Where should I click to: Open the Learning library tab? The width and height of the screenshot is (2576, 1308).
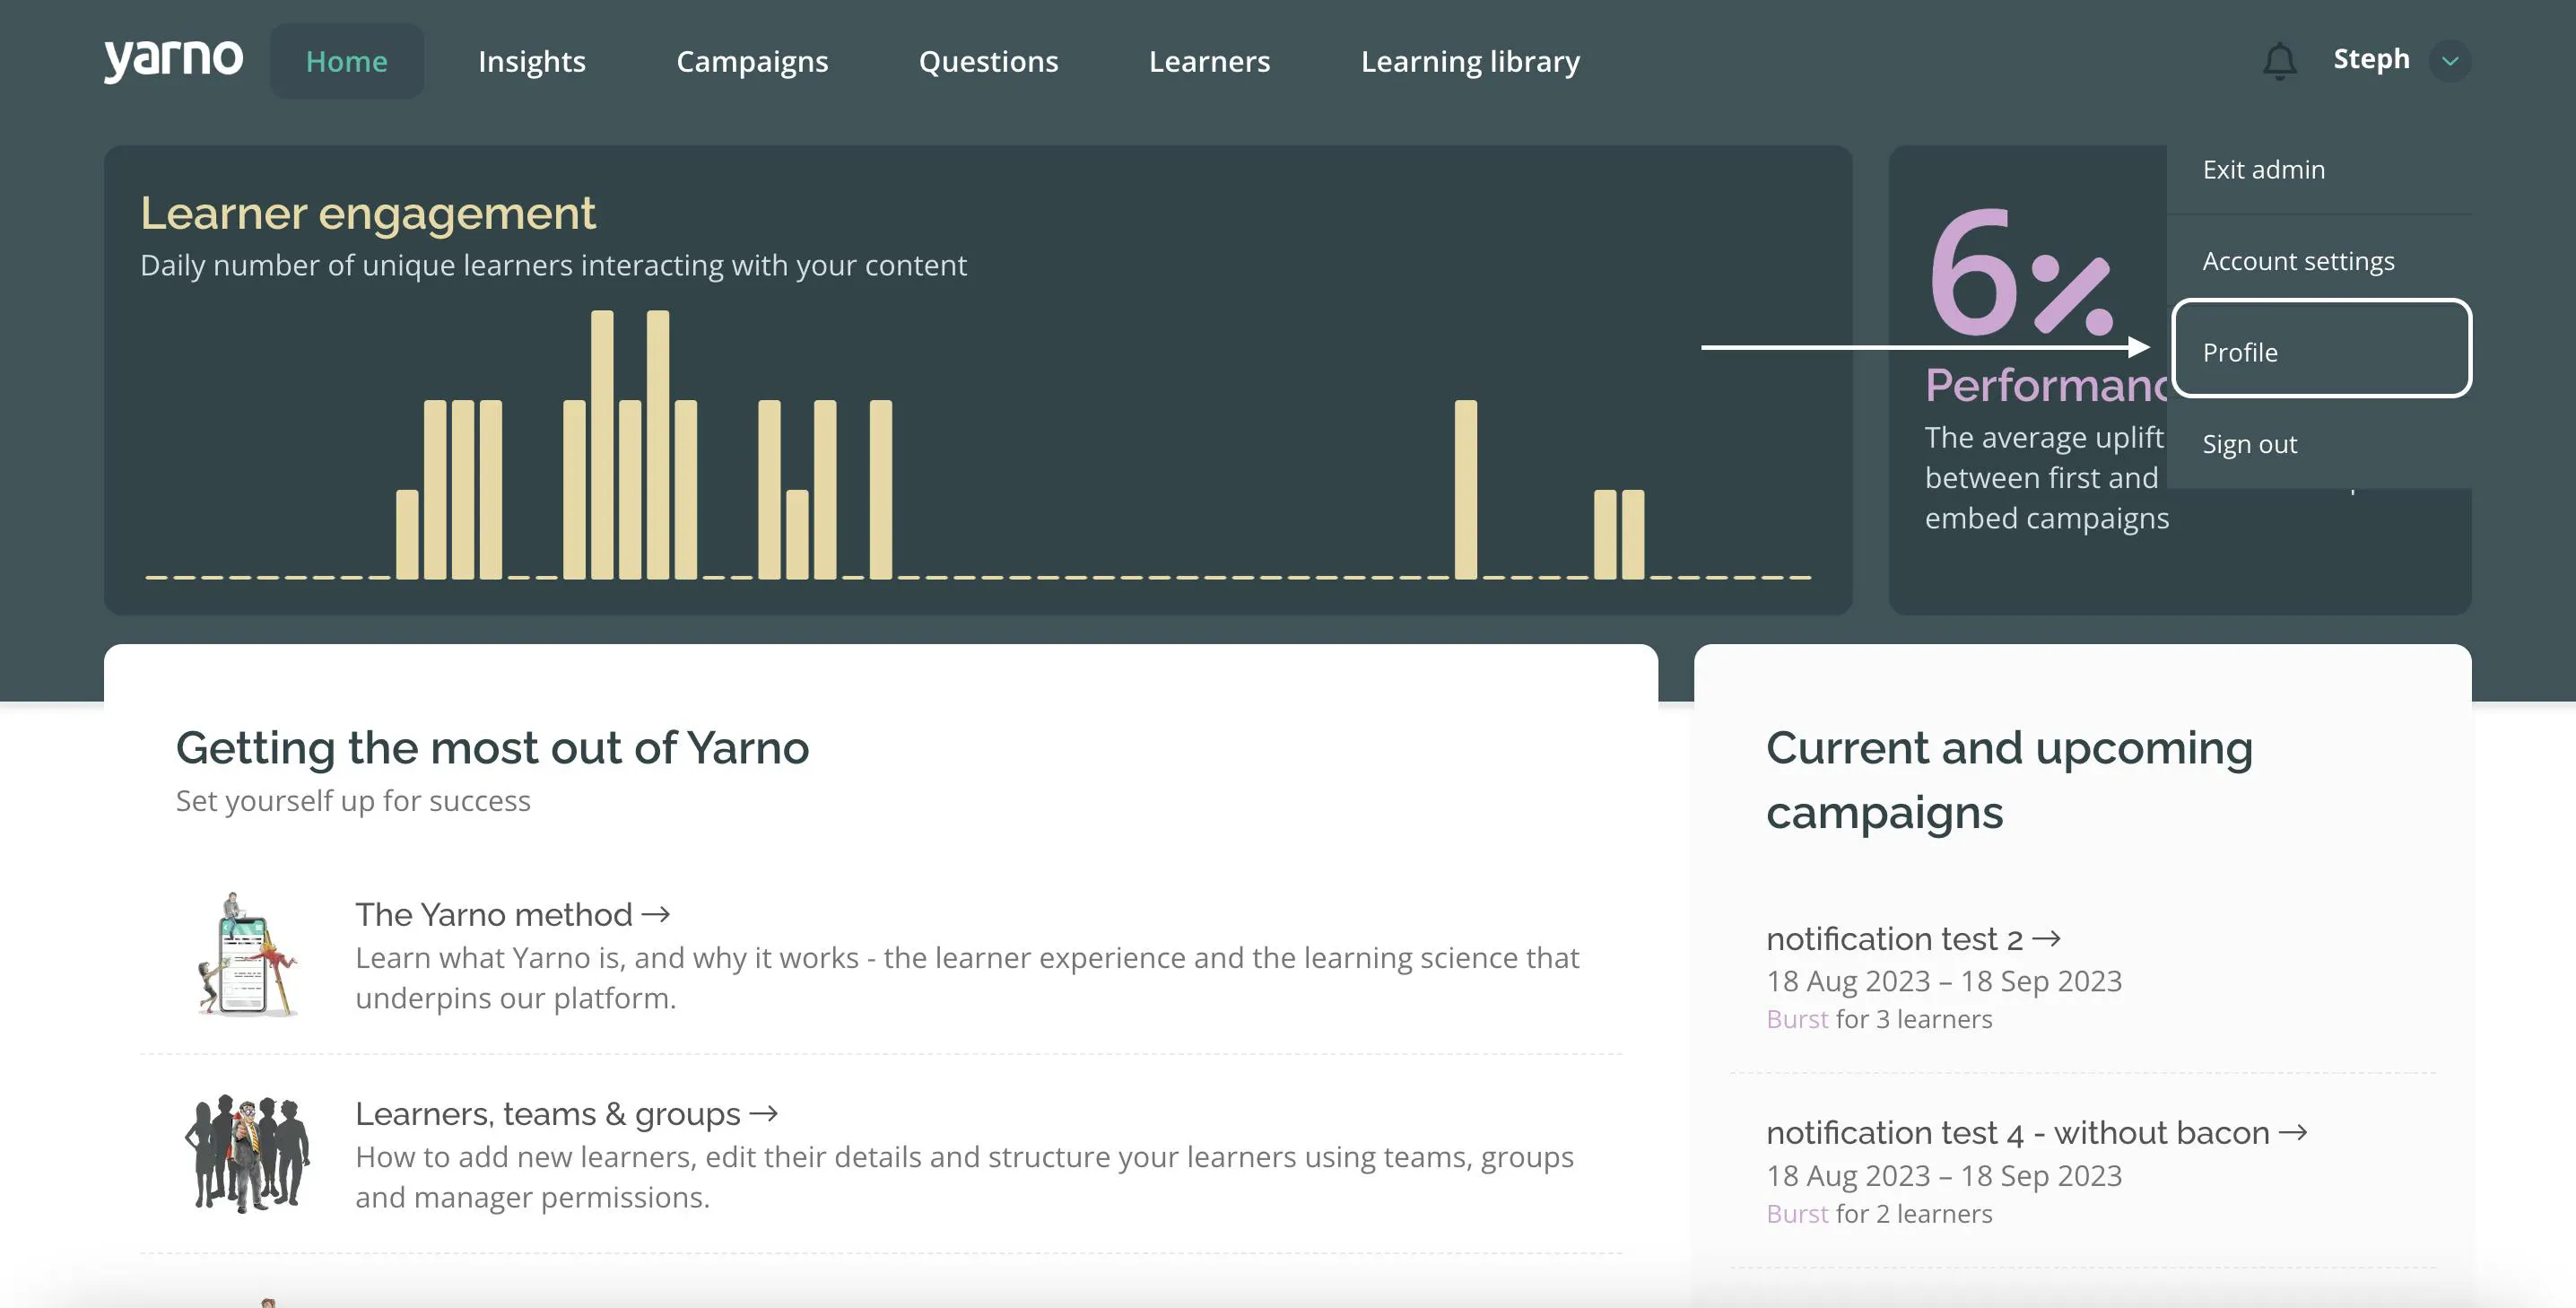pyautogui.click(x=1470, y=61)
